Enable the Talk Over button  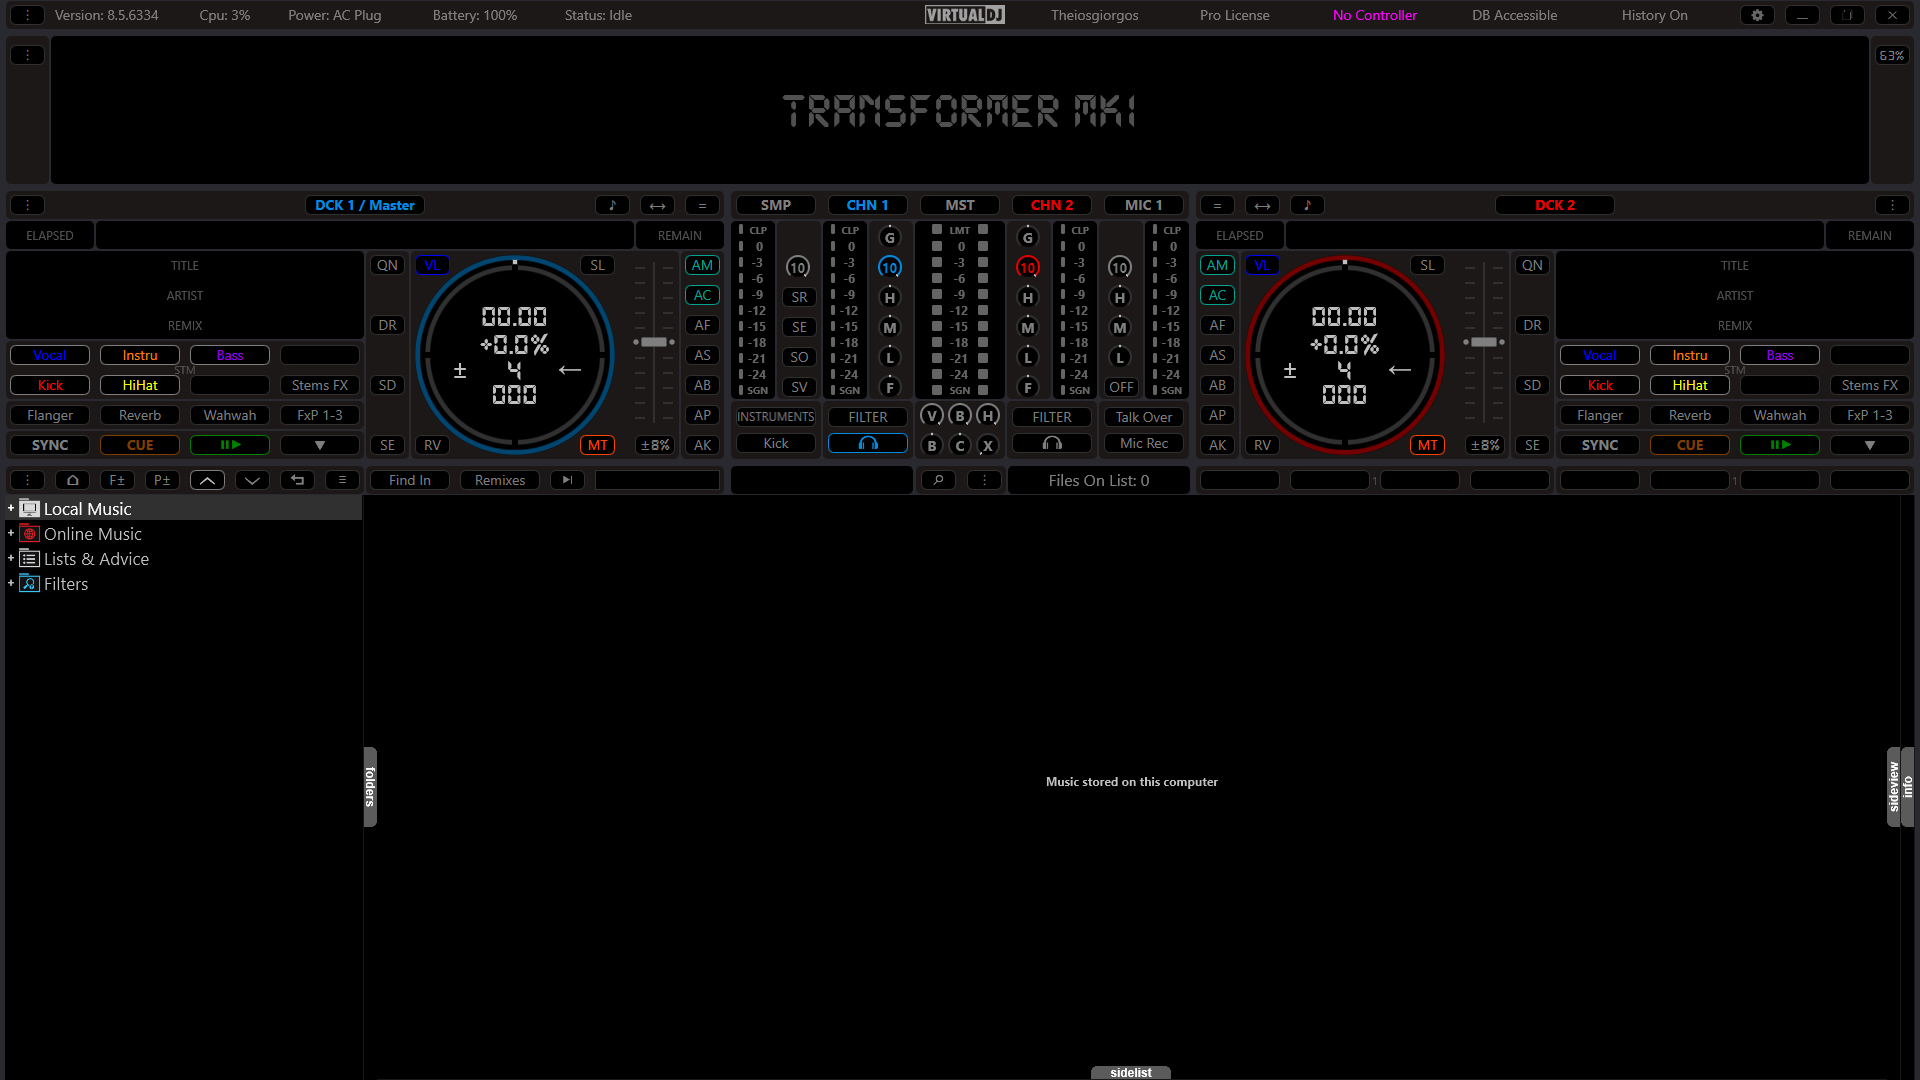point(1144,417)
